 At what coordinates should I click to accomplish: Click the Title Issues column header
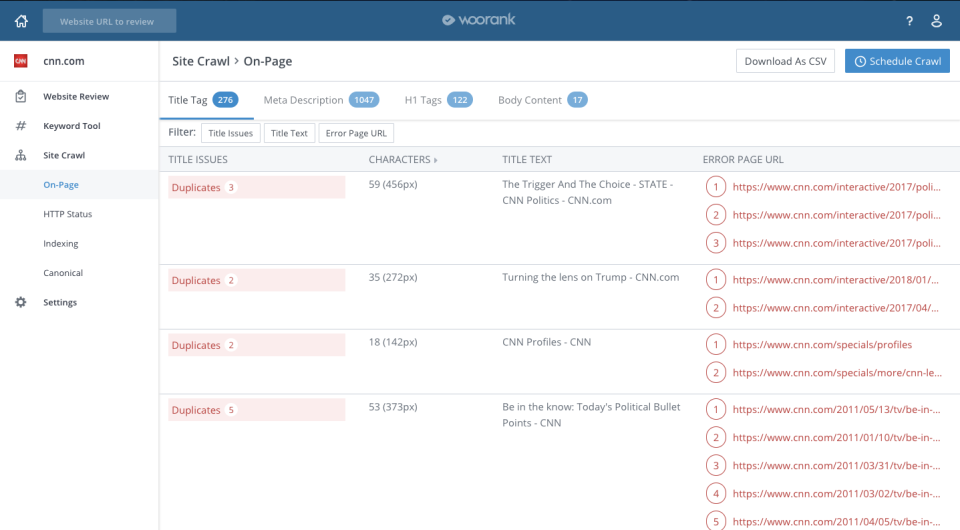tap(198, 159)
